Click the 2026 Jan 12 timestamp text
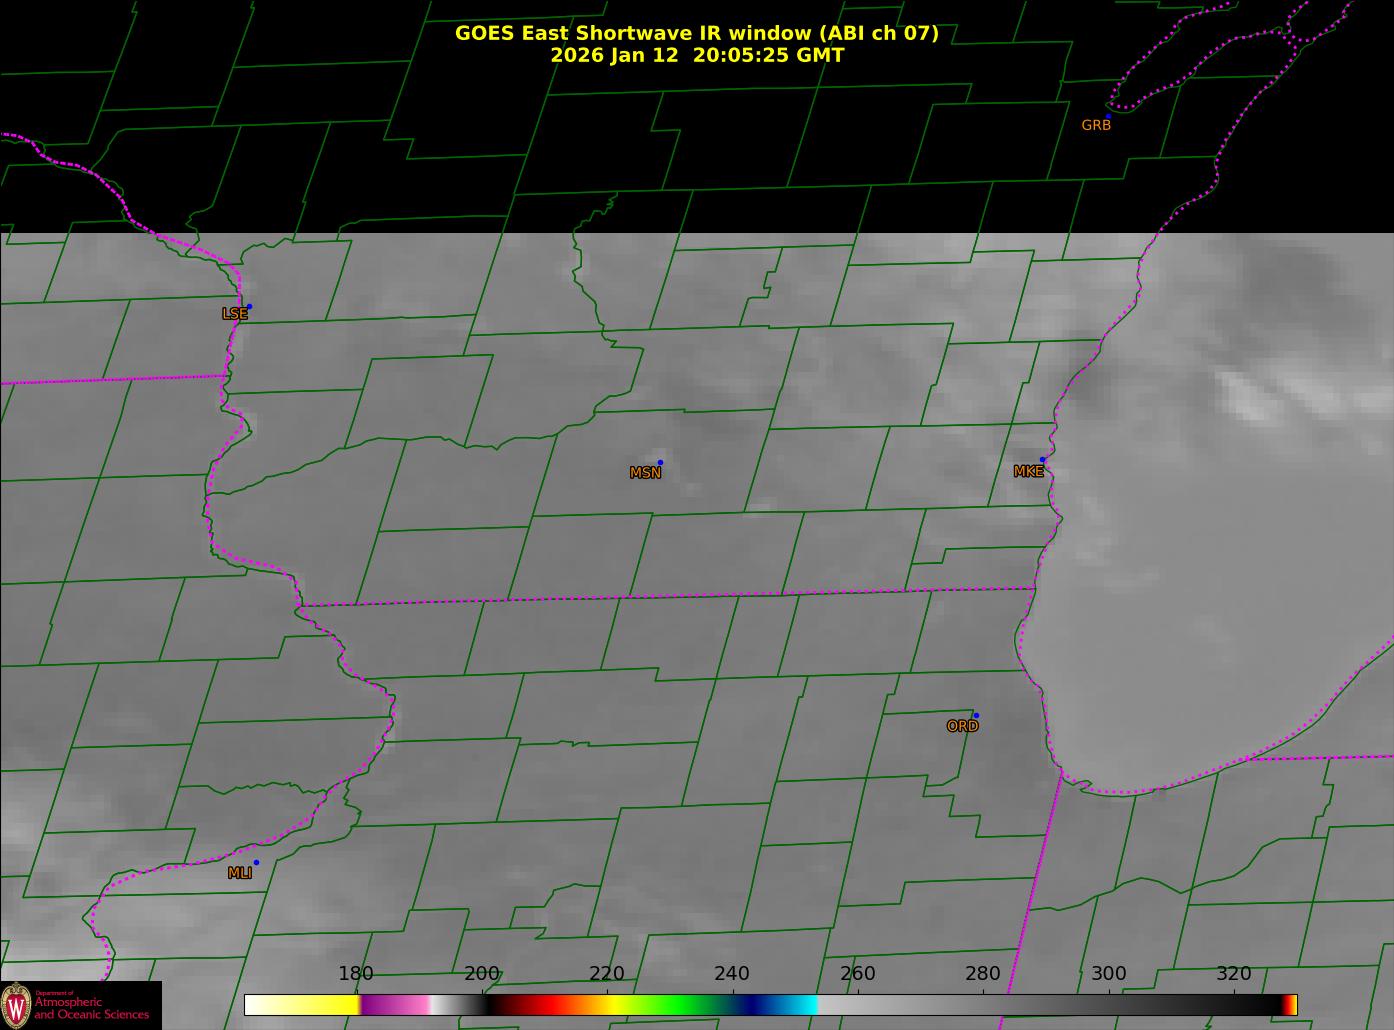 696,55
